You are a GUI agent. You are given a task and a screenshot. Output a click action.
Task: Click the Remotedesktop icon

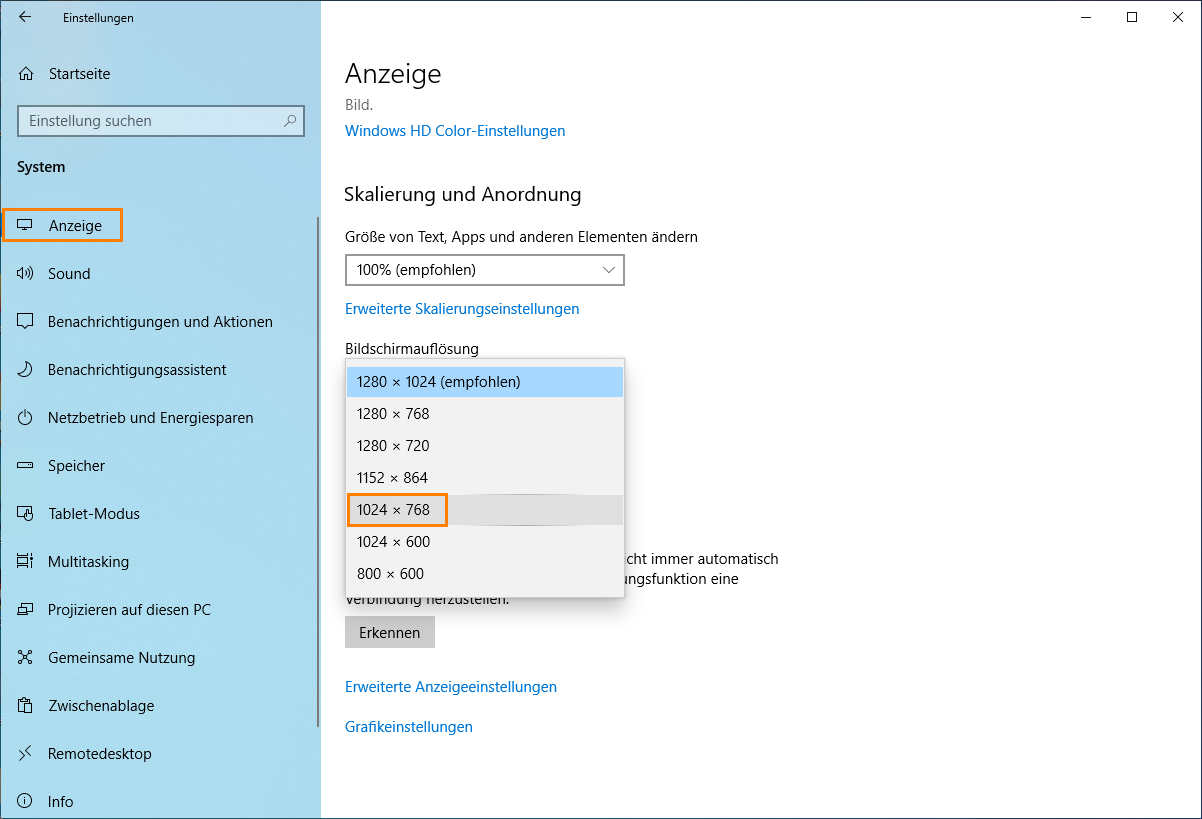tap(26, 754)
